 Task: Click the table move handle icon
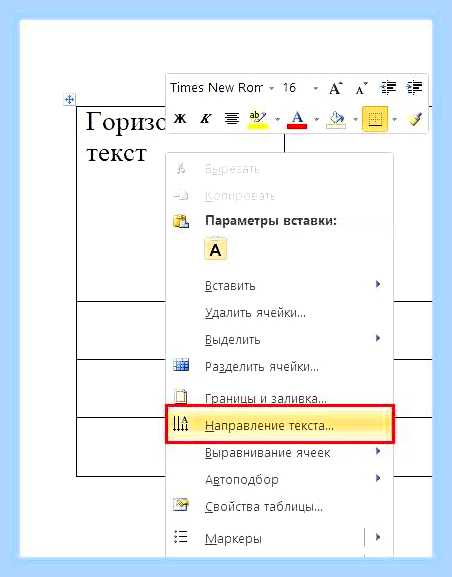click(x=69, y=99)
